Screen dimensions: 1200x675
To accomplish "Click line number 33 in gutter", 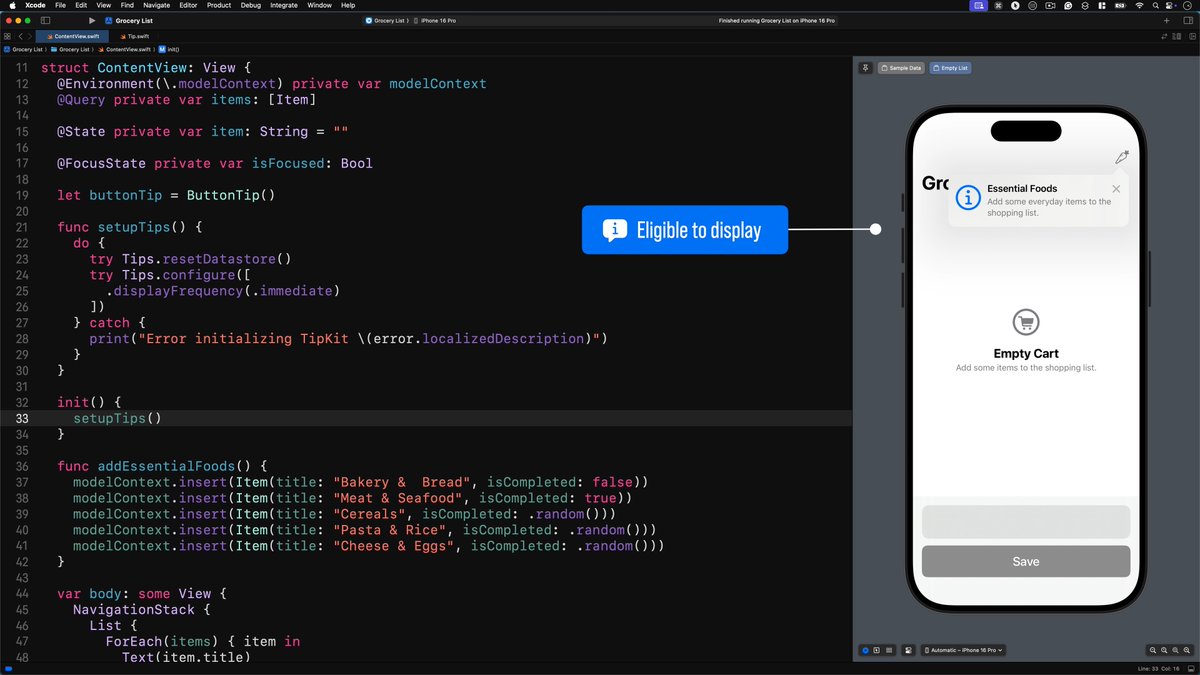I will click(22, 418).
